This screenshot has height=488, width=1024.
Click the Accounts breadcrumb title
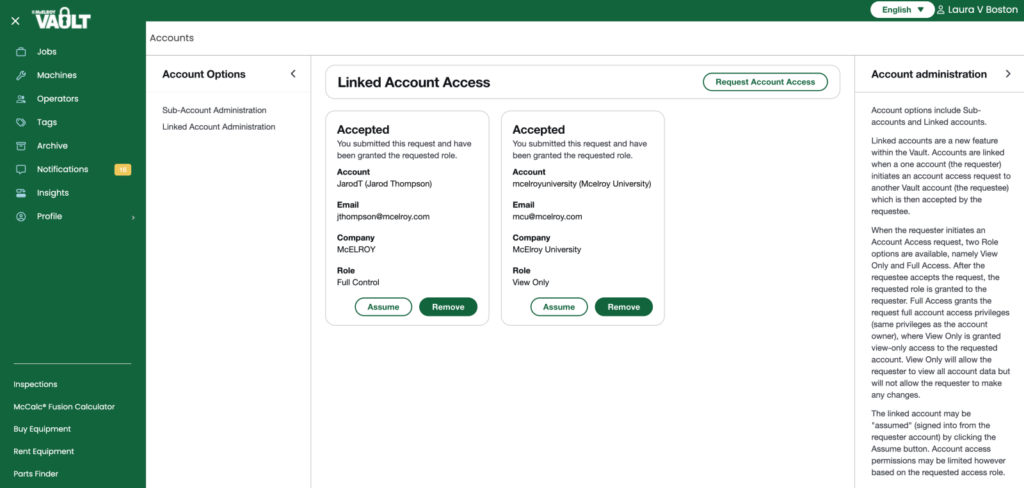(172, 38)
